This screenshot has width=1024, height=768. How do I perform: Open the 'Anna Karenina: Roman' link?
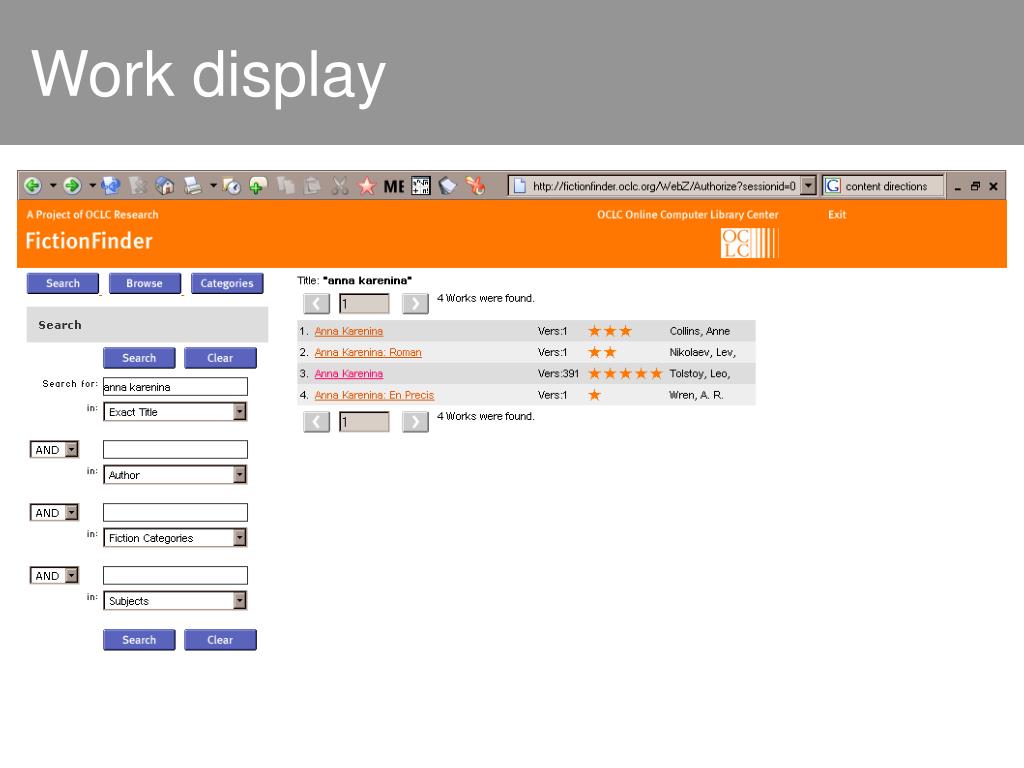(x=368, y=352)
